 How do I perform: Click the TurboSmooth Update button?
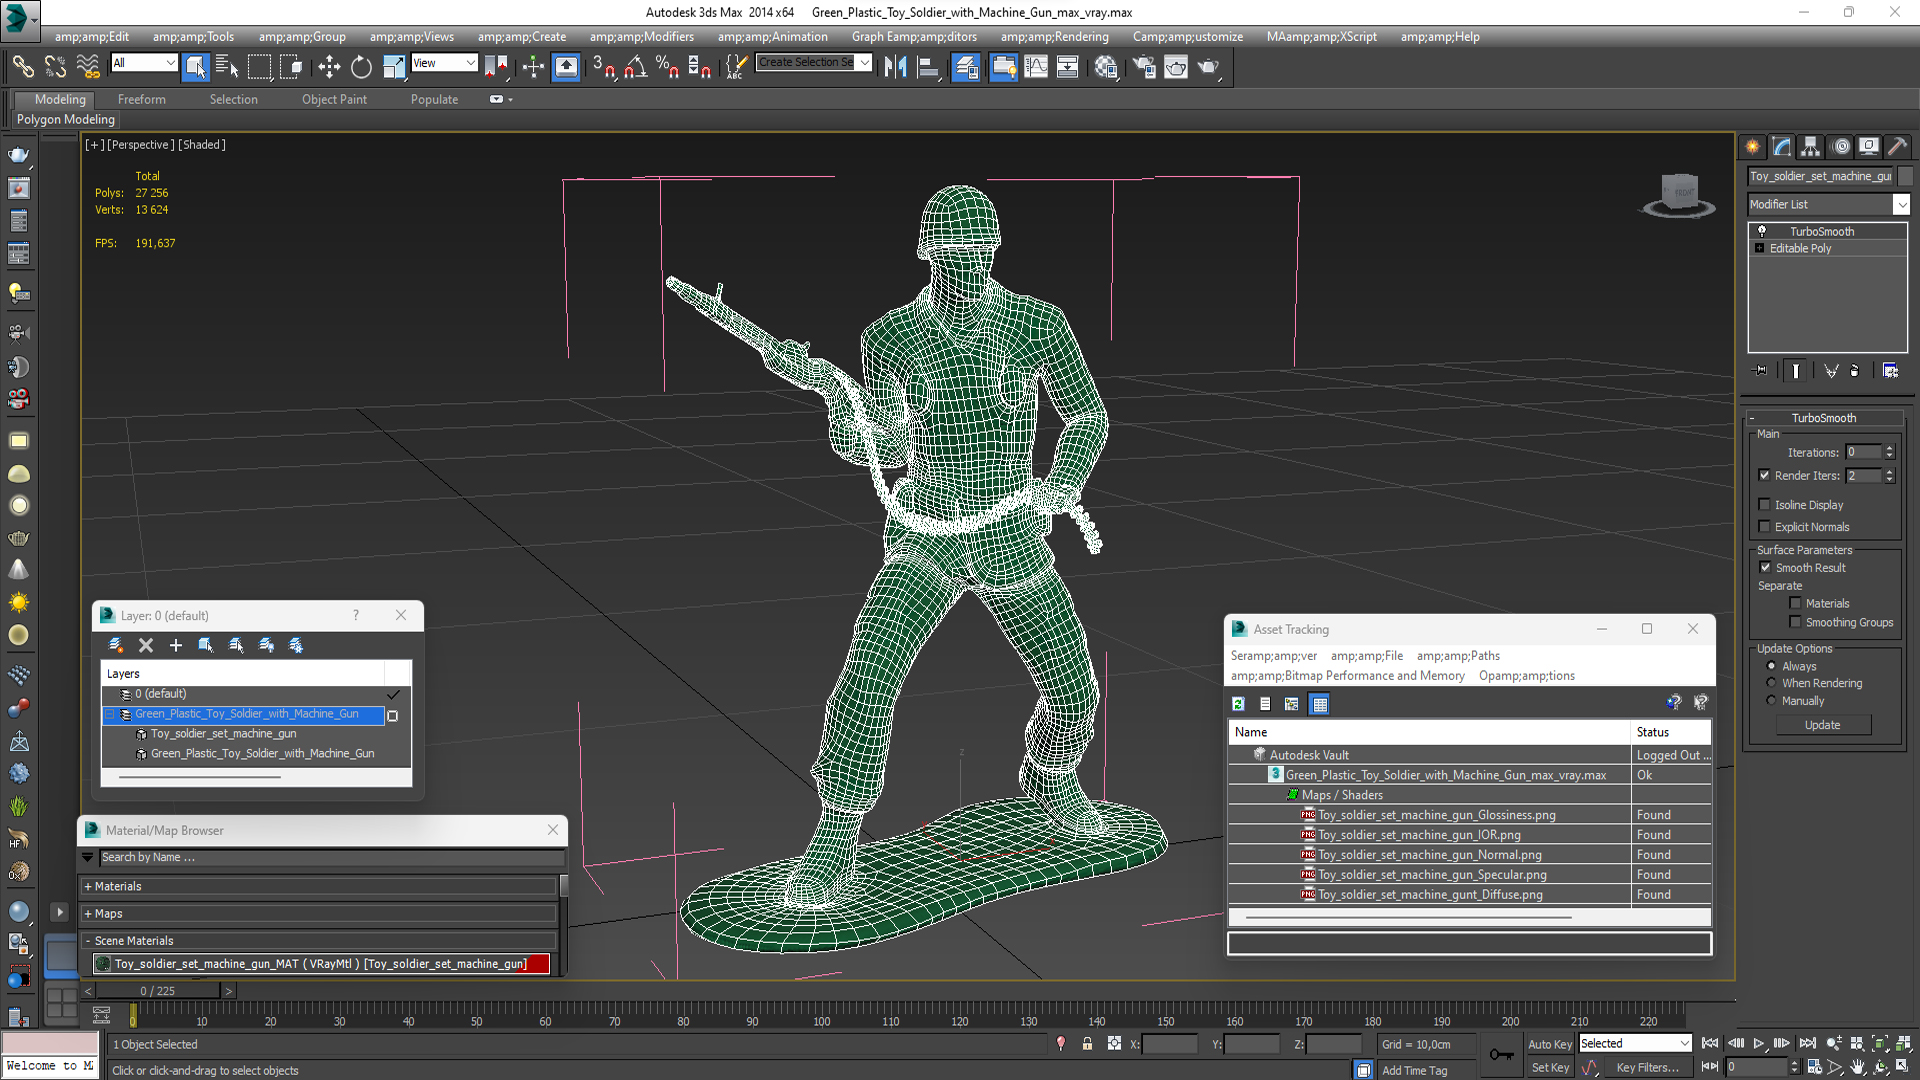click(x=1822, y=725)
